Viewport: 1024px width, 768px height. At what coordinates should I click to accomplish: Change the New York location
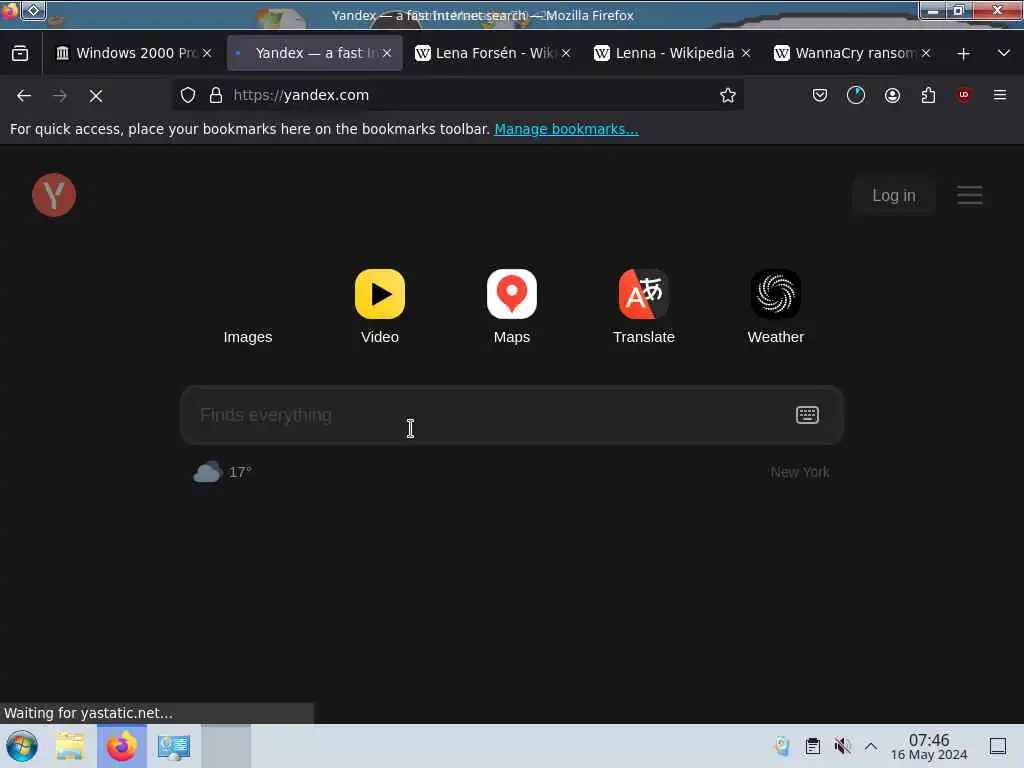click(800, 472)
